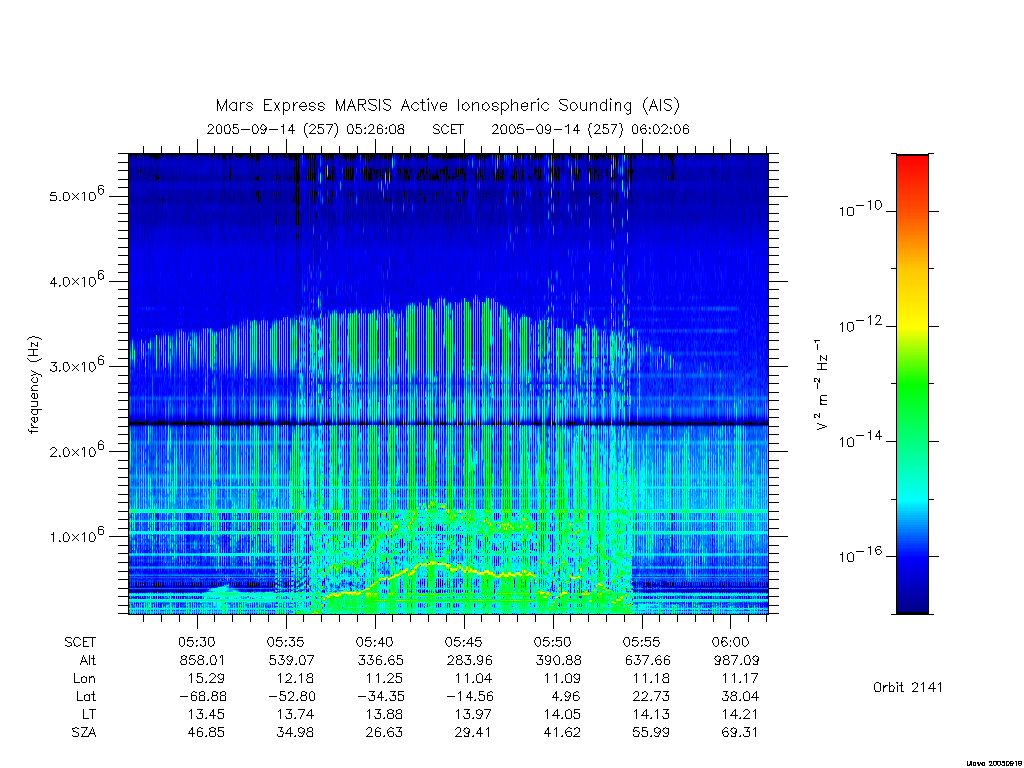
Task: Click the 10⁻¹² color bar label
Action: (860, 324)
